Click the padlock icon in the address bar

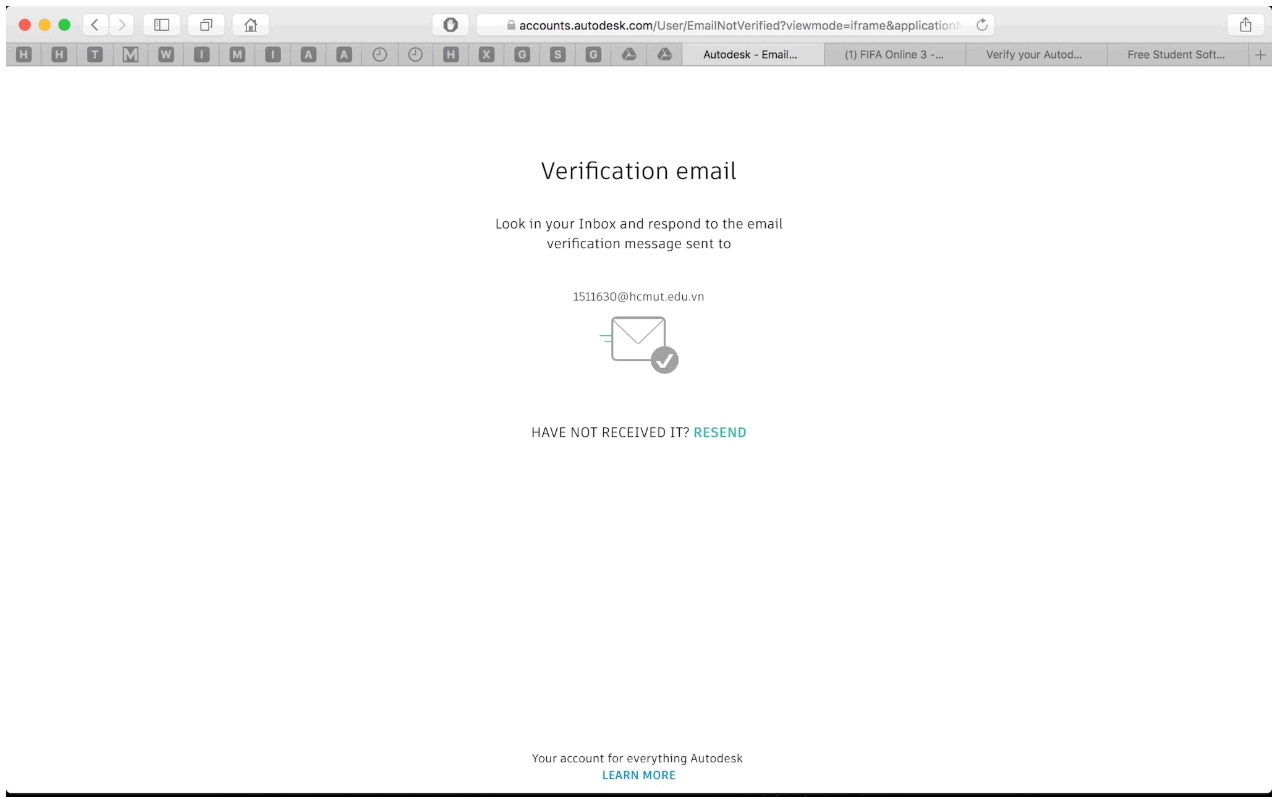[510, 24]
